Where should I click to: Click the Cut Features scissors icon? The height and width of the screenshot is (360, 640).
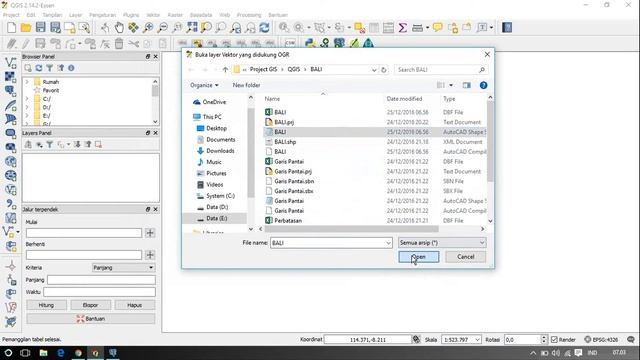[x=133, y=43]
